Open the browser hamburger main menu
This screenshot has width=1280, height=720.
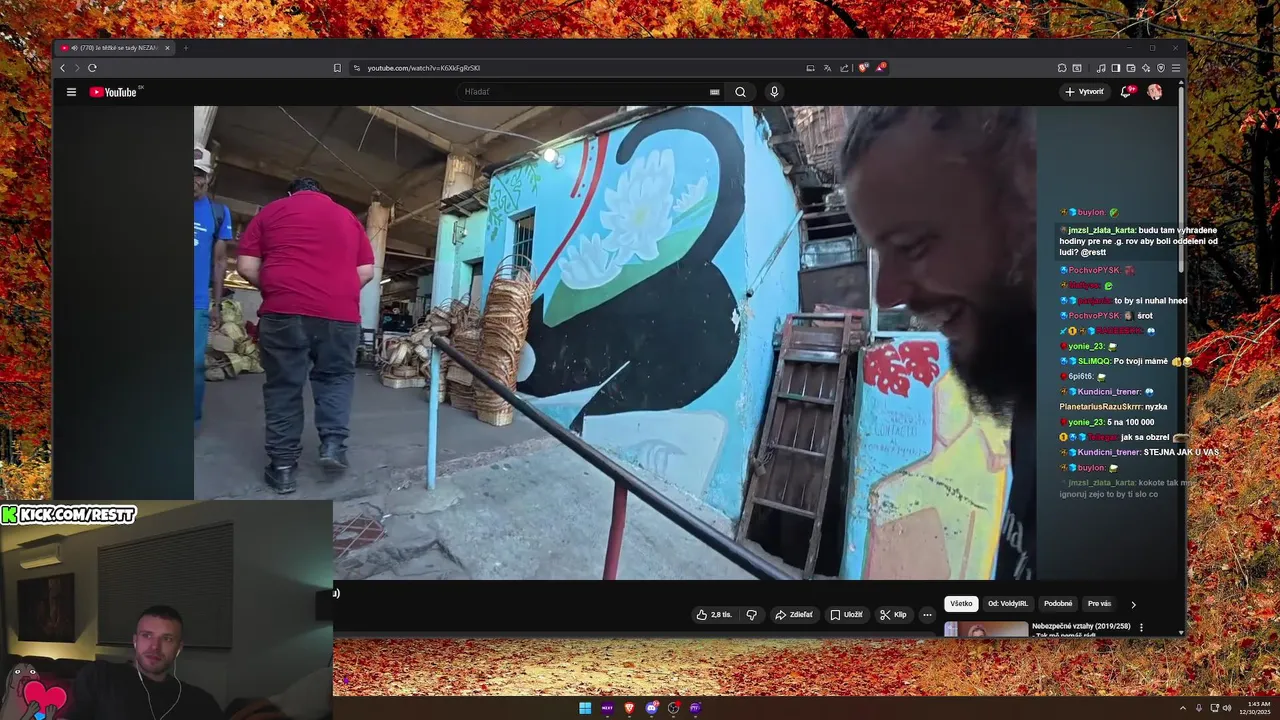pos(1176,68)
